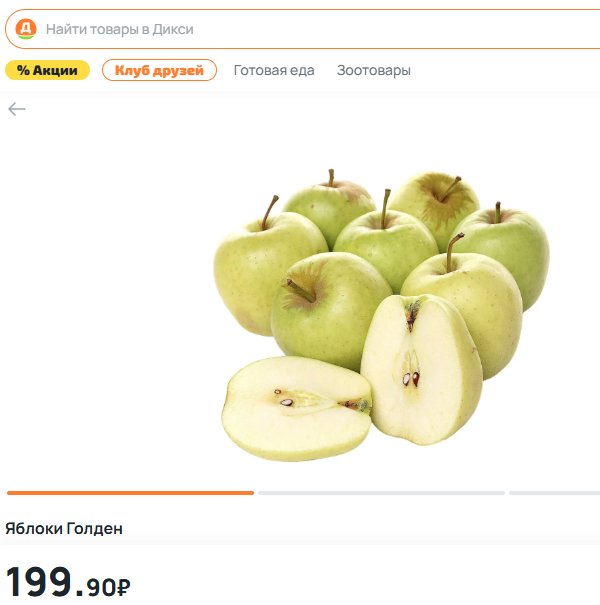
Task: Open the % Акции promotions section
Action: click(47, 70)
